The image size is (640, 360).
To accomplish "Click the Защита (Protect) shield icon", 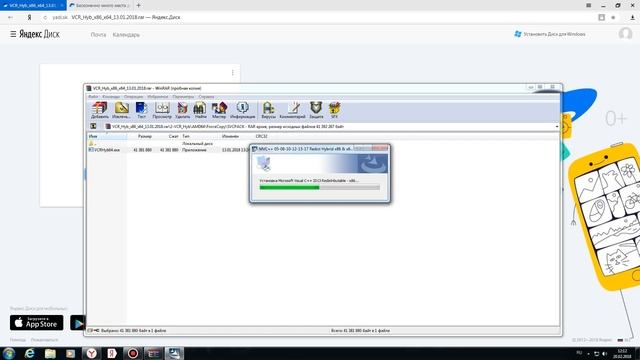I will [316, 110].
